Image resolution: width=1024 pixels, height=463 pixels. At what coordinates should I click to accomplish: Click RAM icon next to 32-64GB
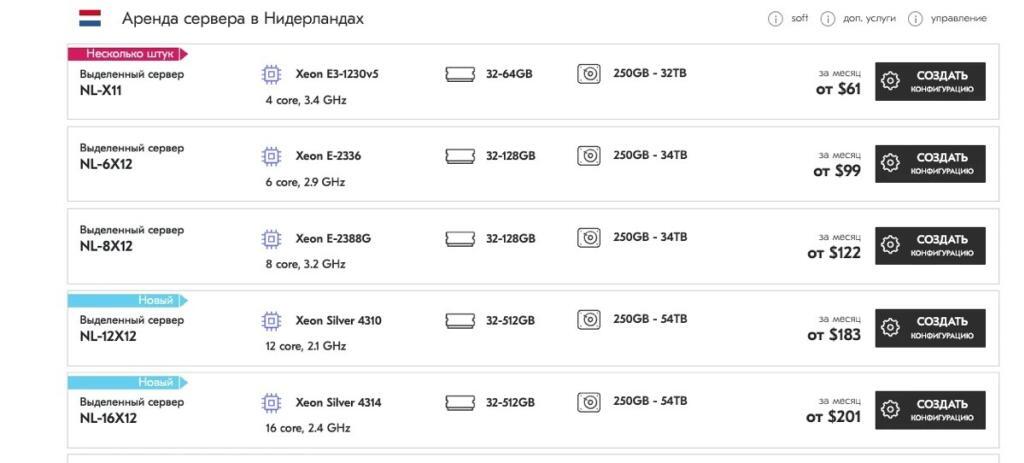[x=460, y=74]
